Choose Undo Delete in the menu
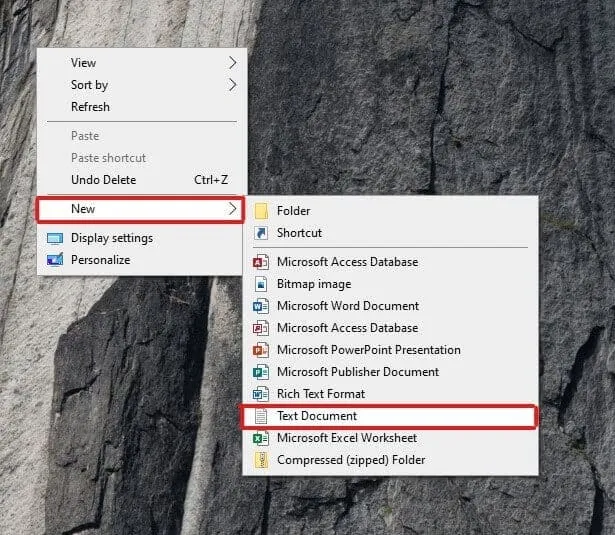Image resolution: width=615 pixels, height=535 pixels. coord(142,180)
